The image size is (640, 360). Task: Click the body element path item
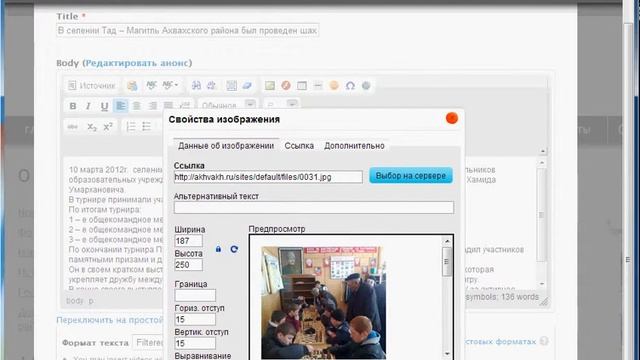[75, 301]
